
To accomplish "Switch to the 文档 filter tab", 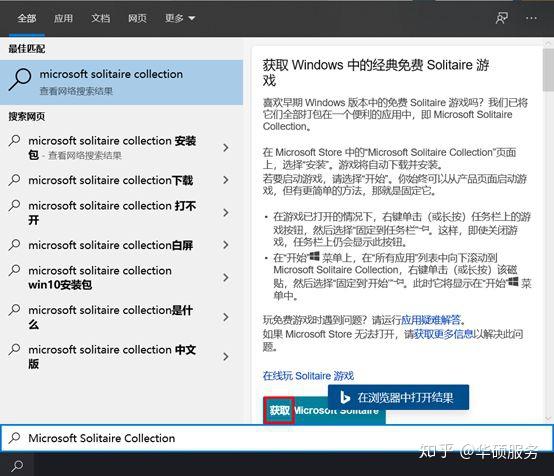I will (101, 18).
